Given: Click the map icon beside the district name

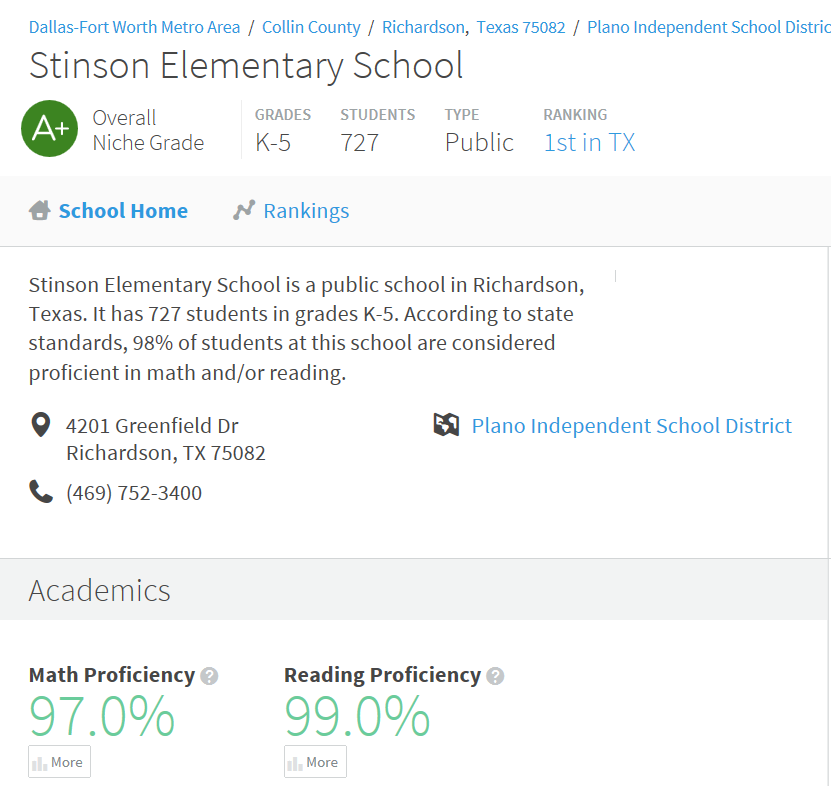Looking at the screenshot, I should 445,425.
